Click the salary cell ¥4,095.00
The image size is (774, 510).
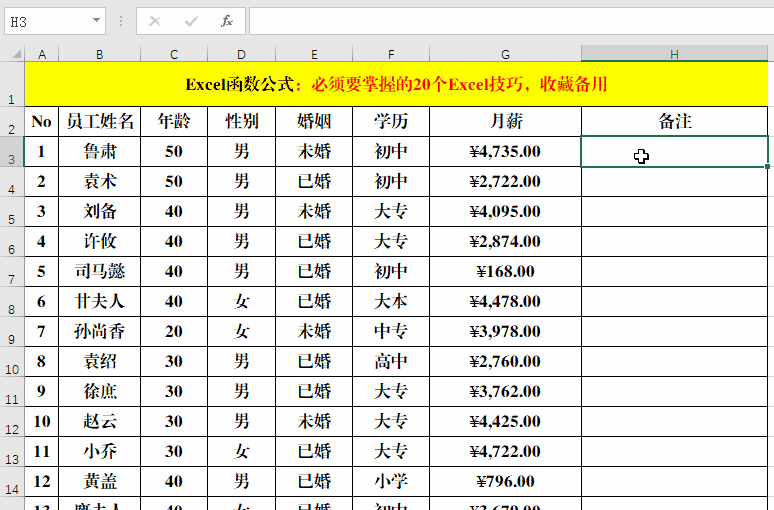(x=505, y=212)
